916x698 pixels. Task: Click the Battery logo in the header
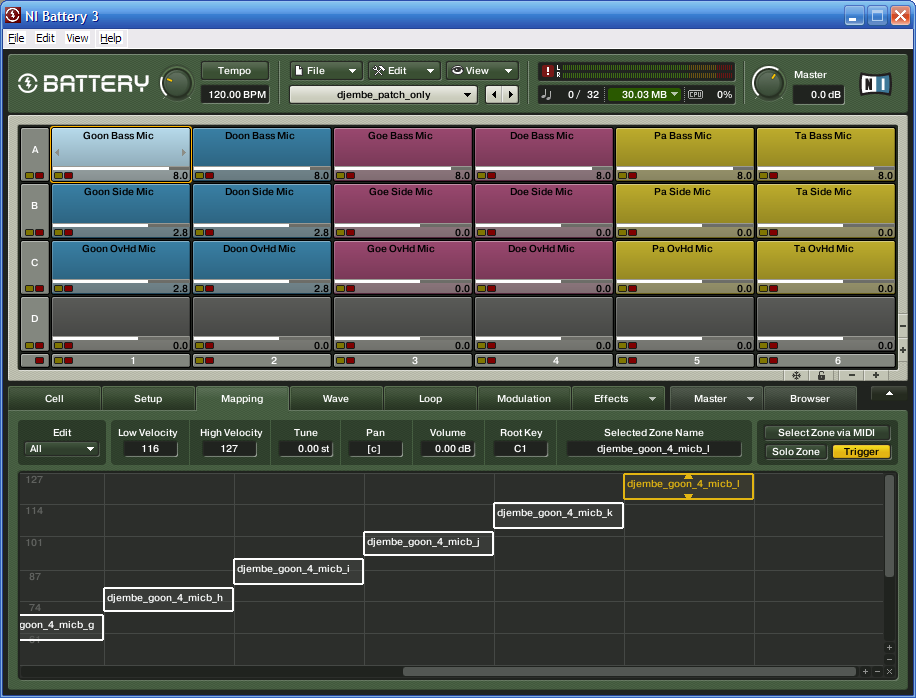coord(83,84)
